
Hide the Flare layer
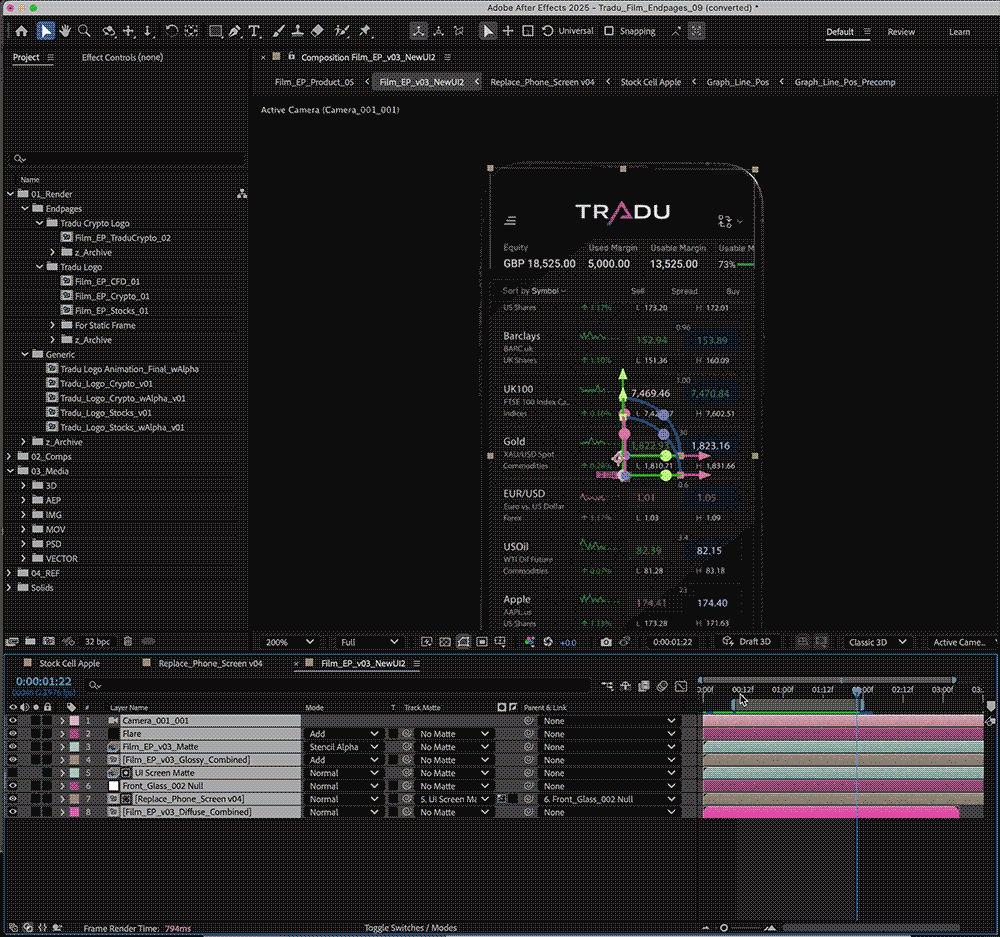13,734
